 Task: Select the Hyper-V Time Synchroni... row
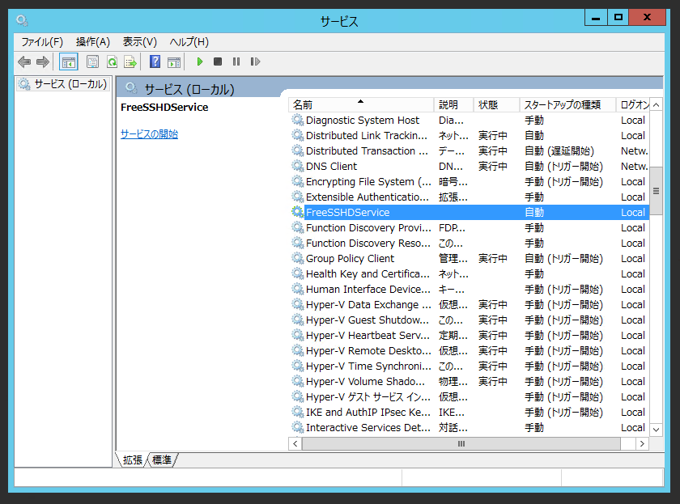pos(469,366)
